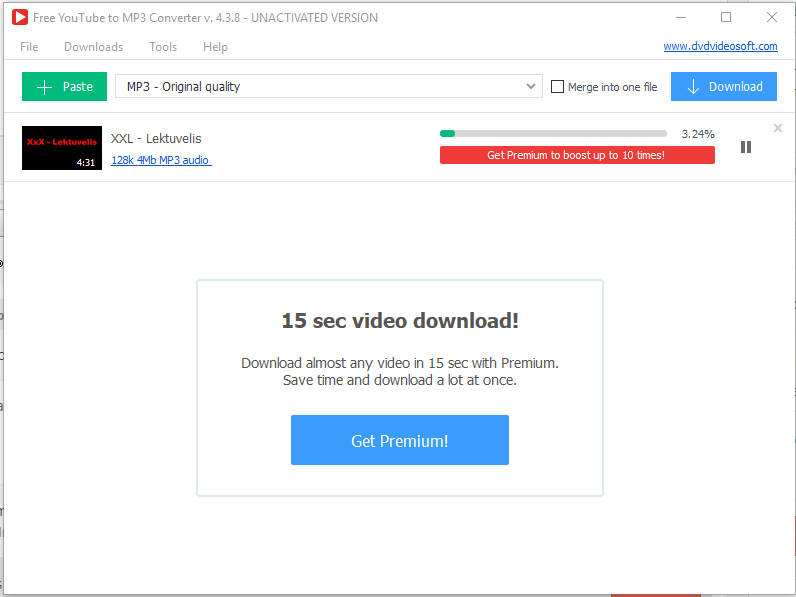The image size is (796, 597).
Task: Remove XXL - Lektuvelis from the list
Action: point(778,128)
